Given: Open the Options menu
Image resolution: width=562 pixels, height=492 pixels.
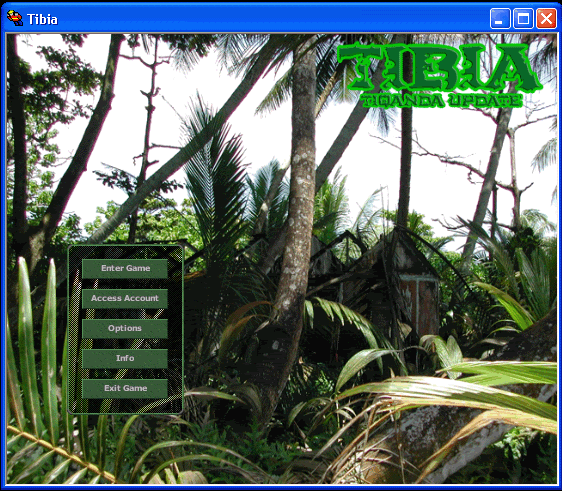Looking at the screenshot, I should 125,329.
